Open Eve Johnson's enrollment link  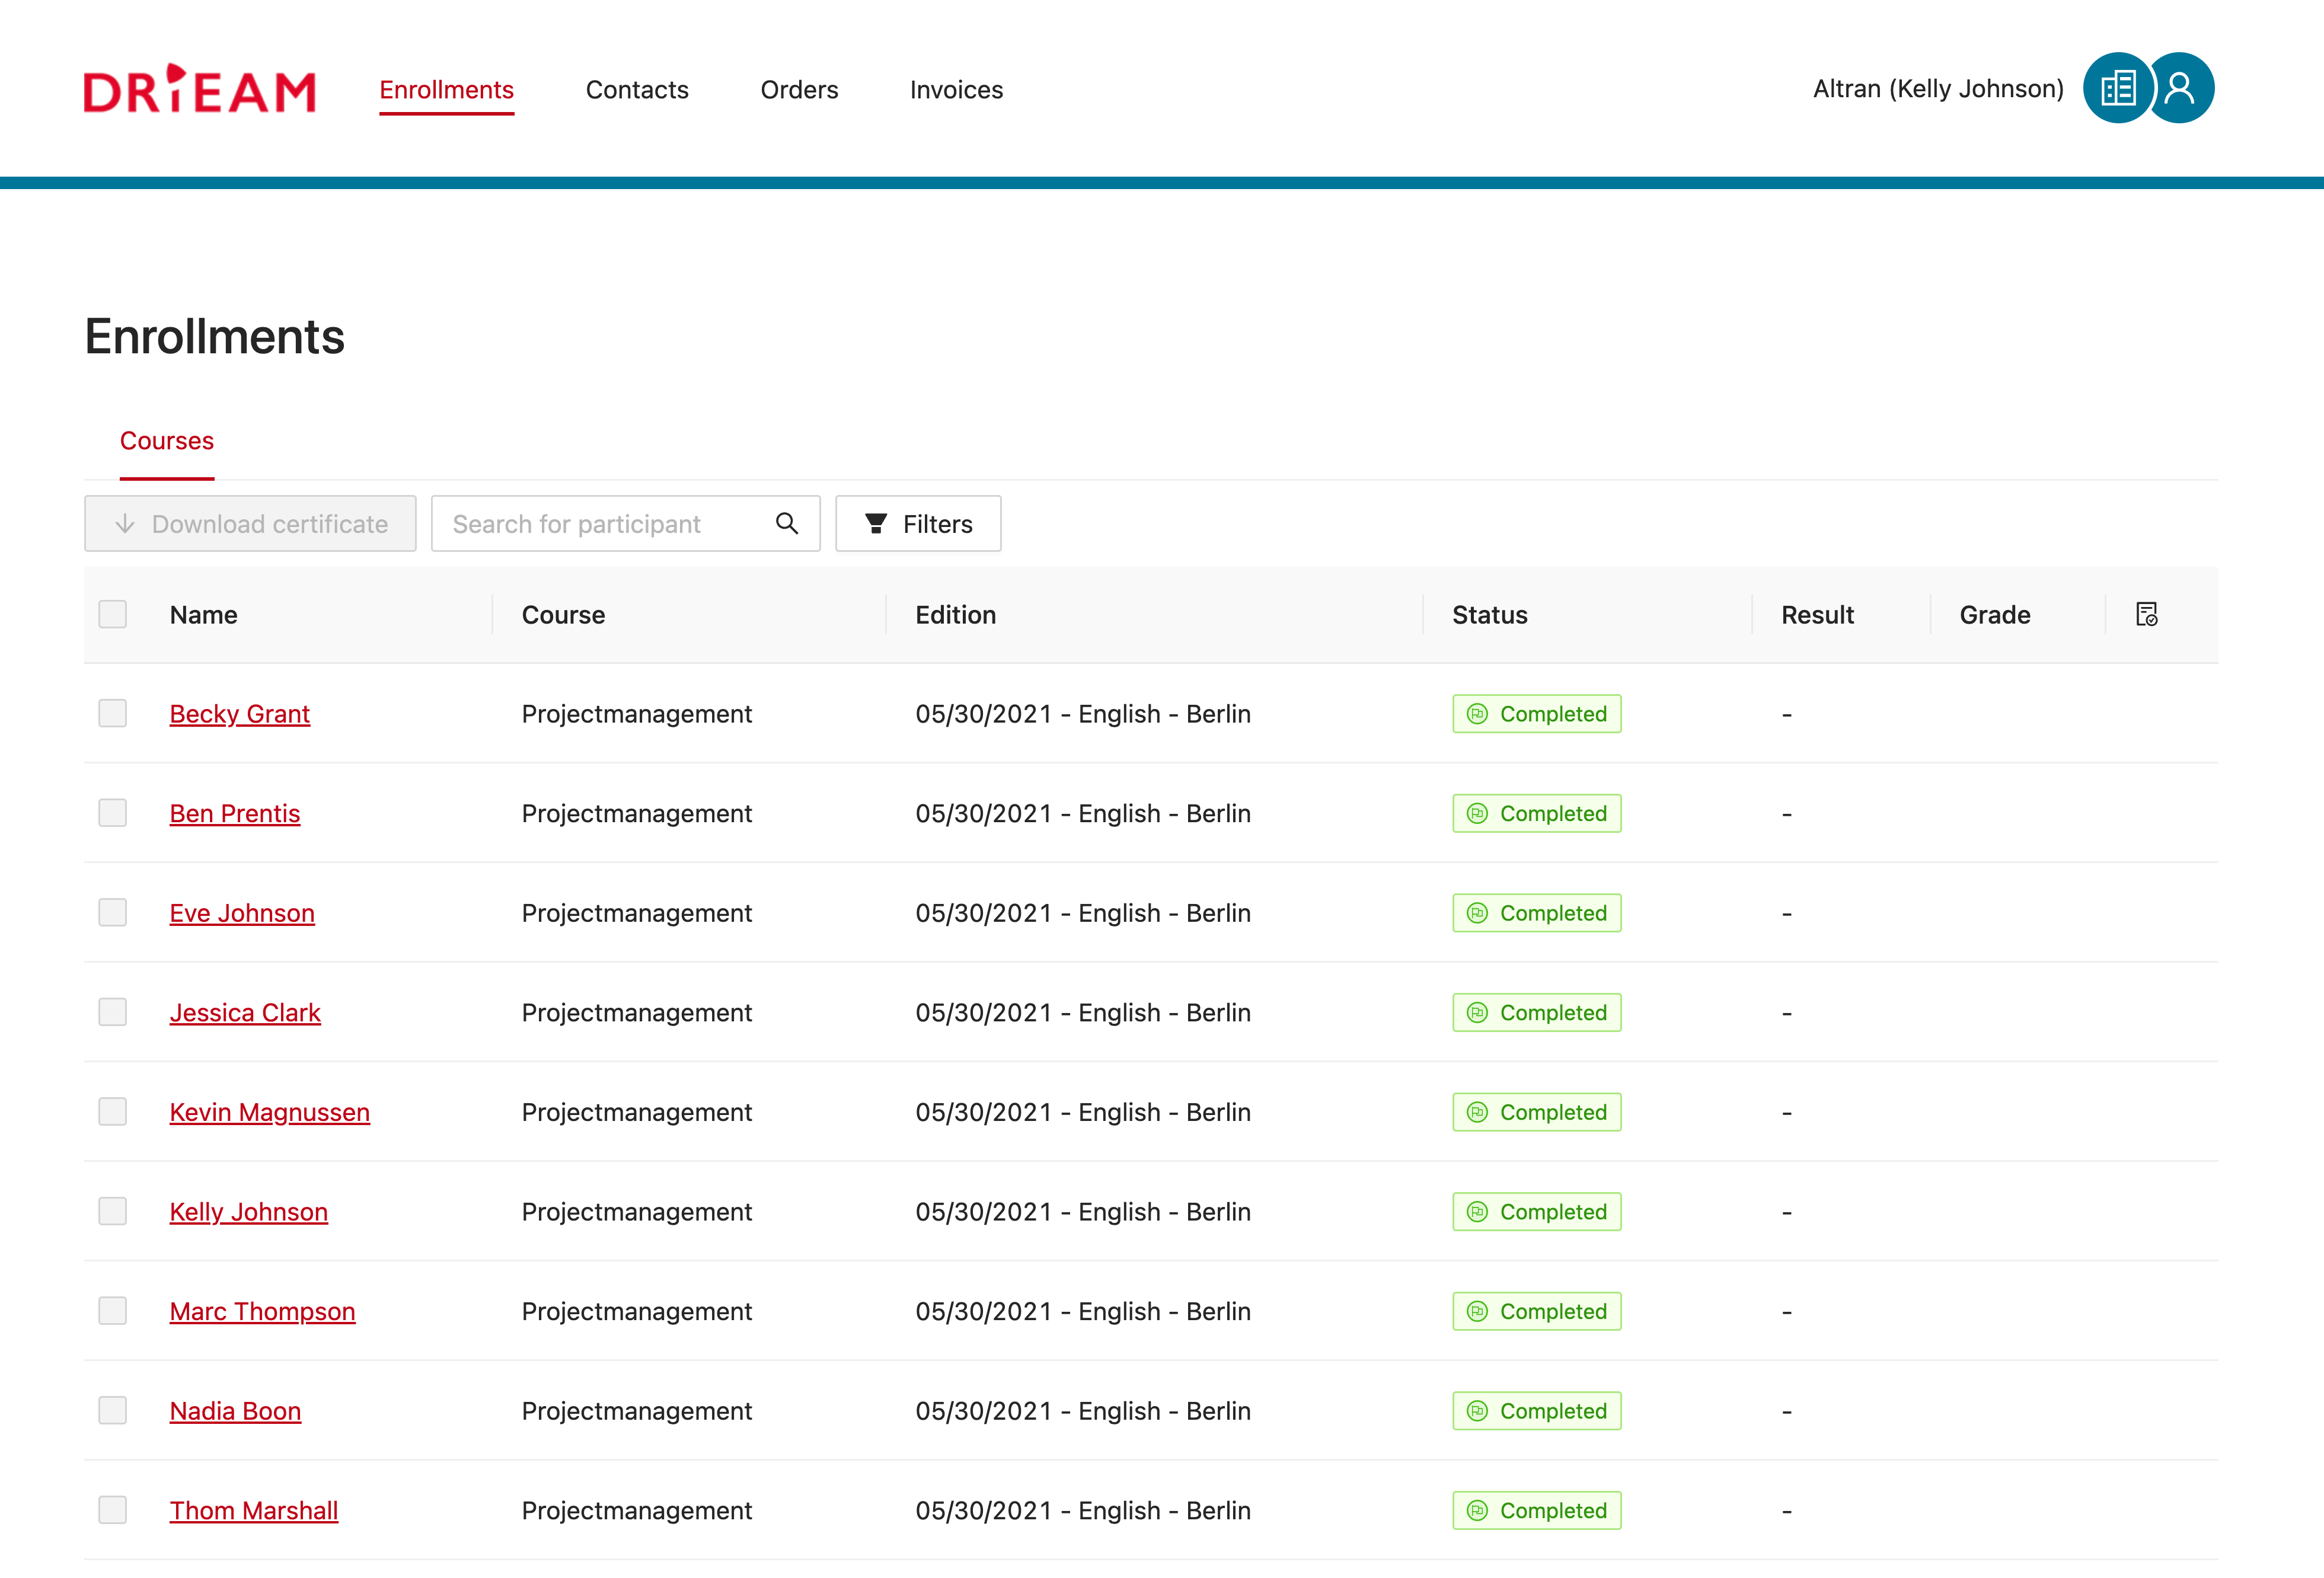click(x=242, y=913)
